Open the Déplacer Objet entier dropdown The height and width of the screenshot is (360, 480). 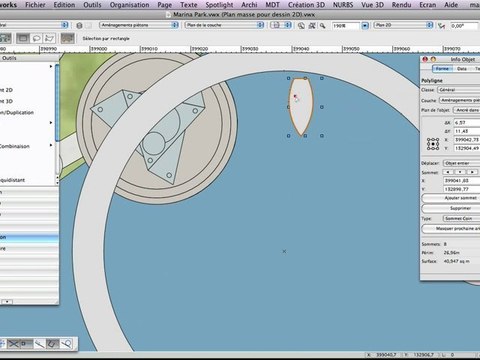pos(461,163)
